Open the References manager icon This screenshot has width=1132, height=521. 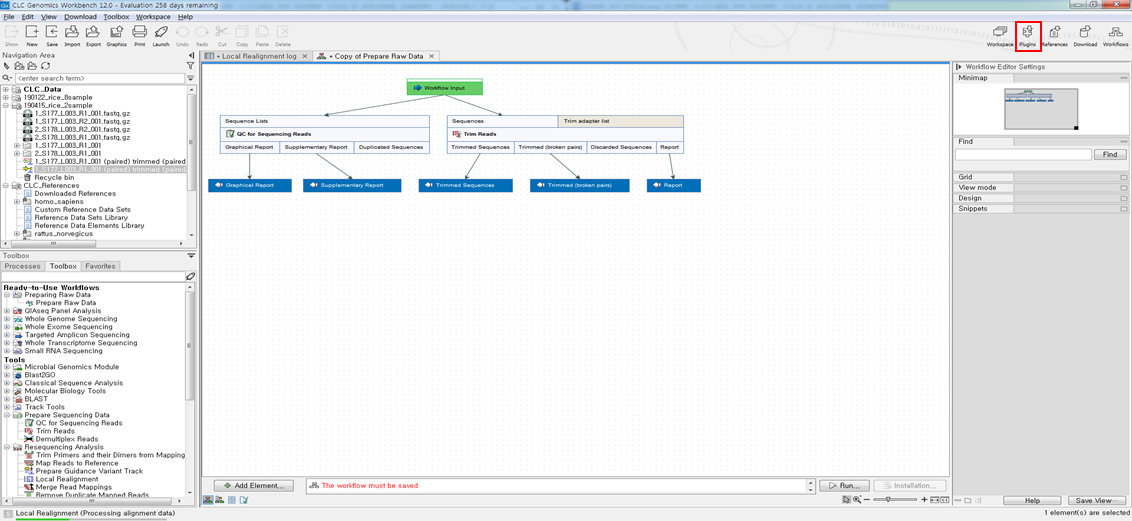click(1055, 32)
